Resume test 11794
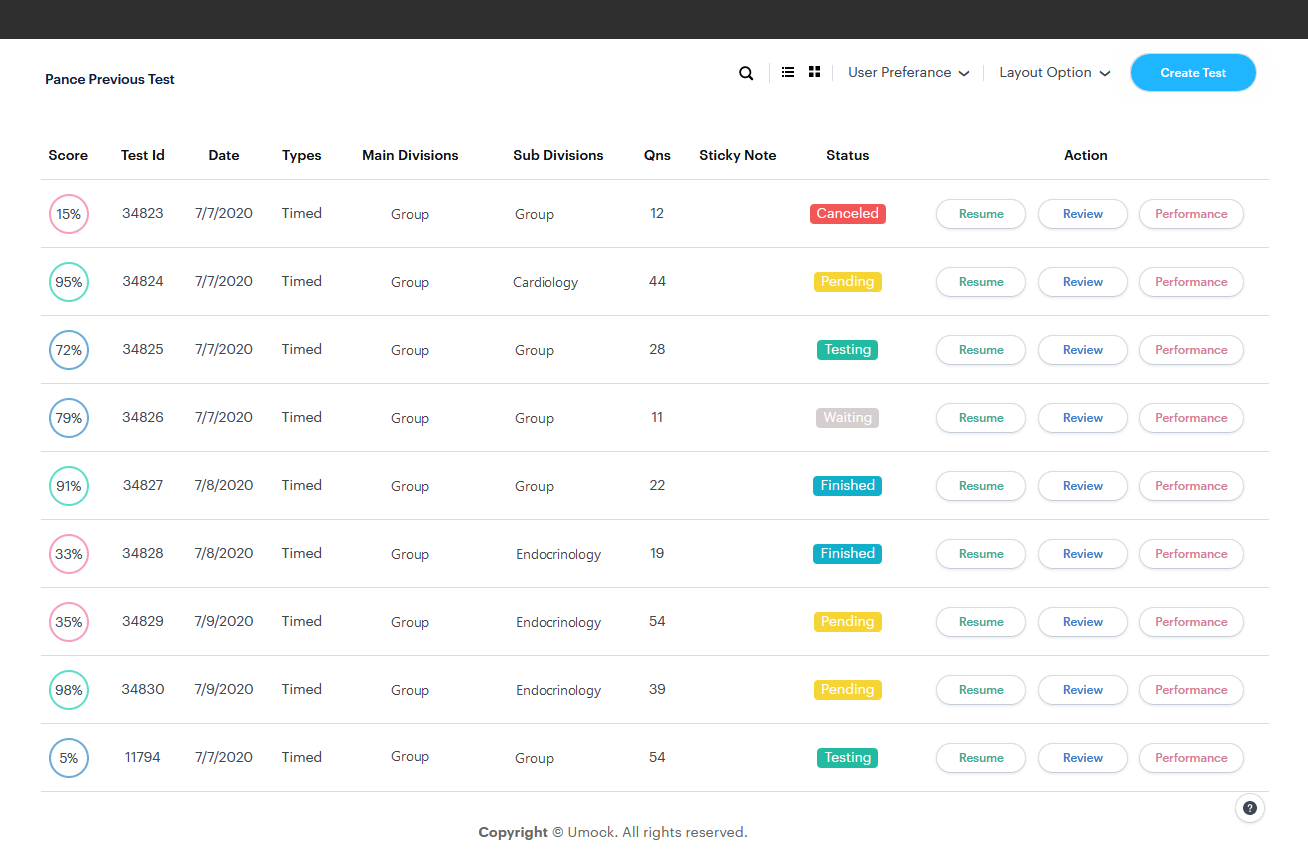Viewport: 1308px width, 858px height. coord(981,758)
